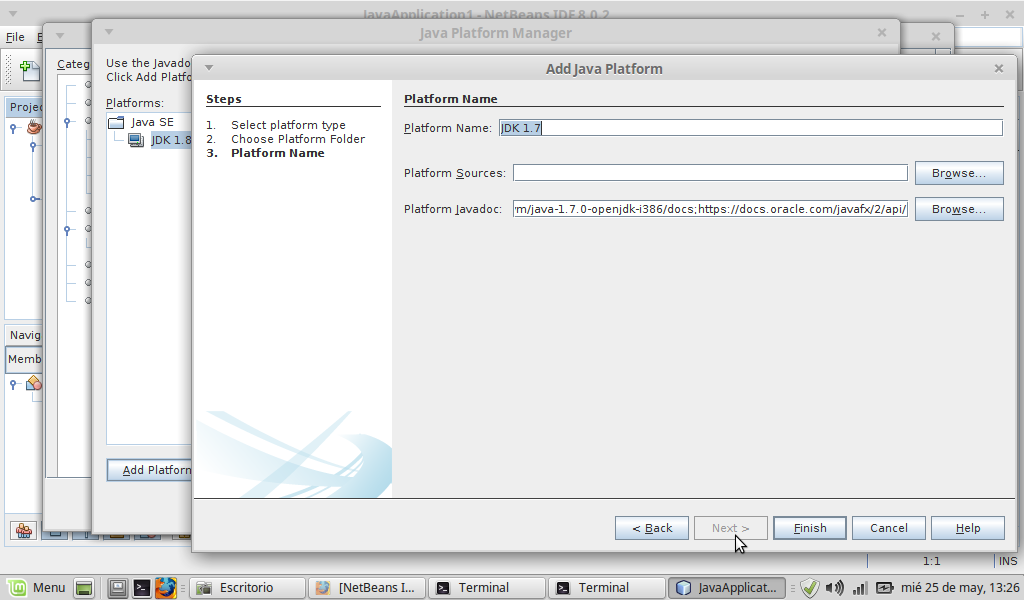This screenshot has width=1024, height=600.
Task: Click Browse next to Platform Sources
Action: [x=958, y=173]
